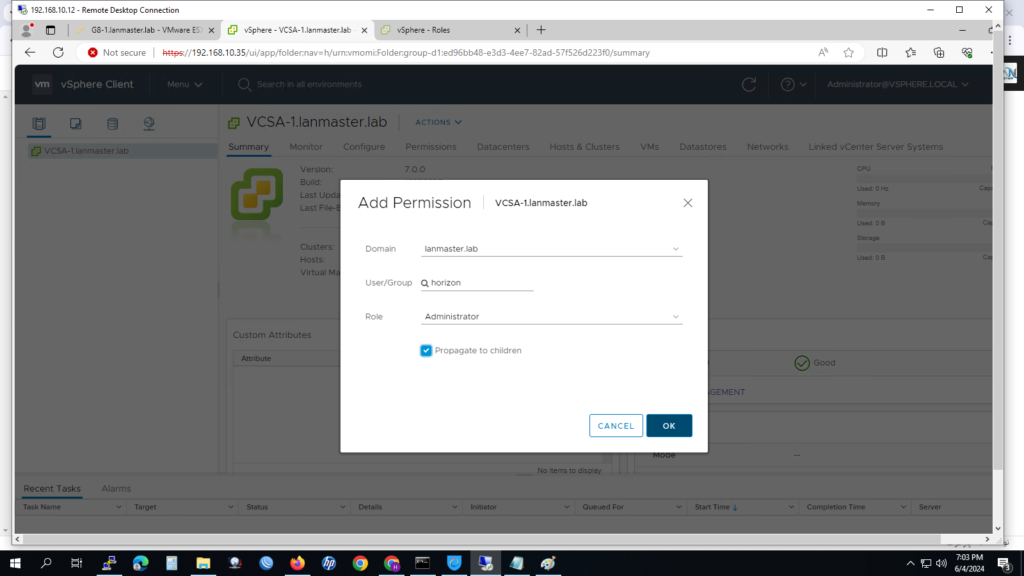This screenshot has height=576, width=1024.
Task: Open the browser Favorites list icon
Action: click(x=910, y=52)
